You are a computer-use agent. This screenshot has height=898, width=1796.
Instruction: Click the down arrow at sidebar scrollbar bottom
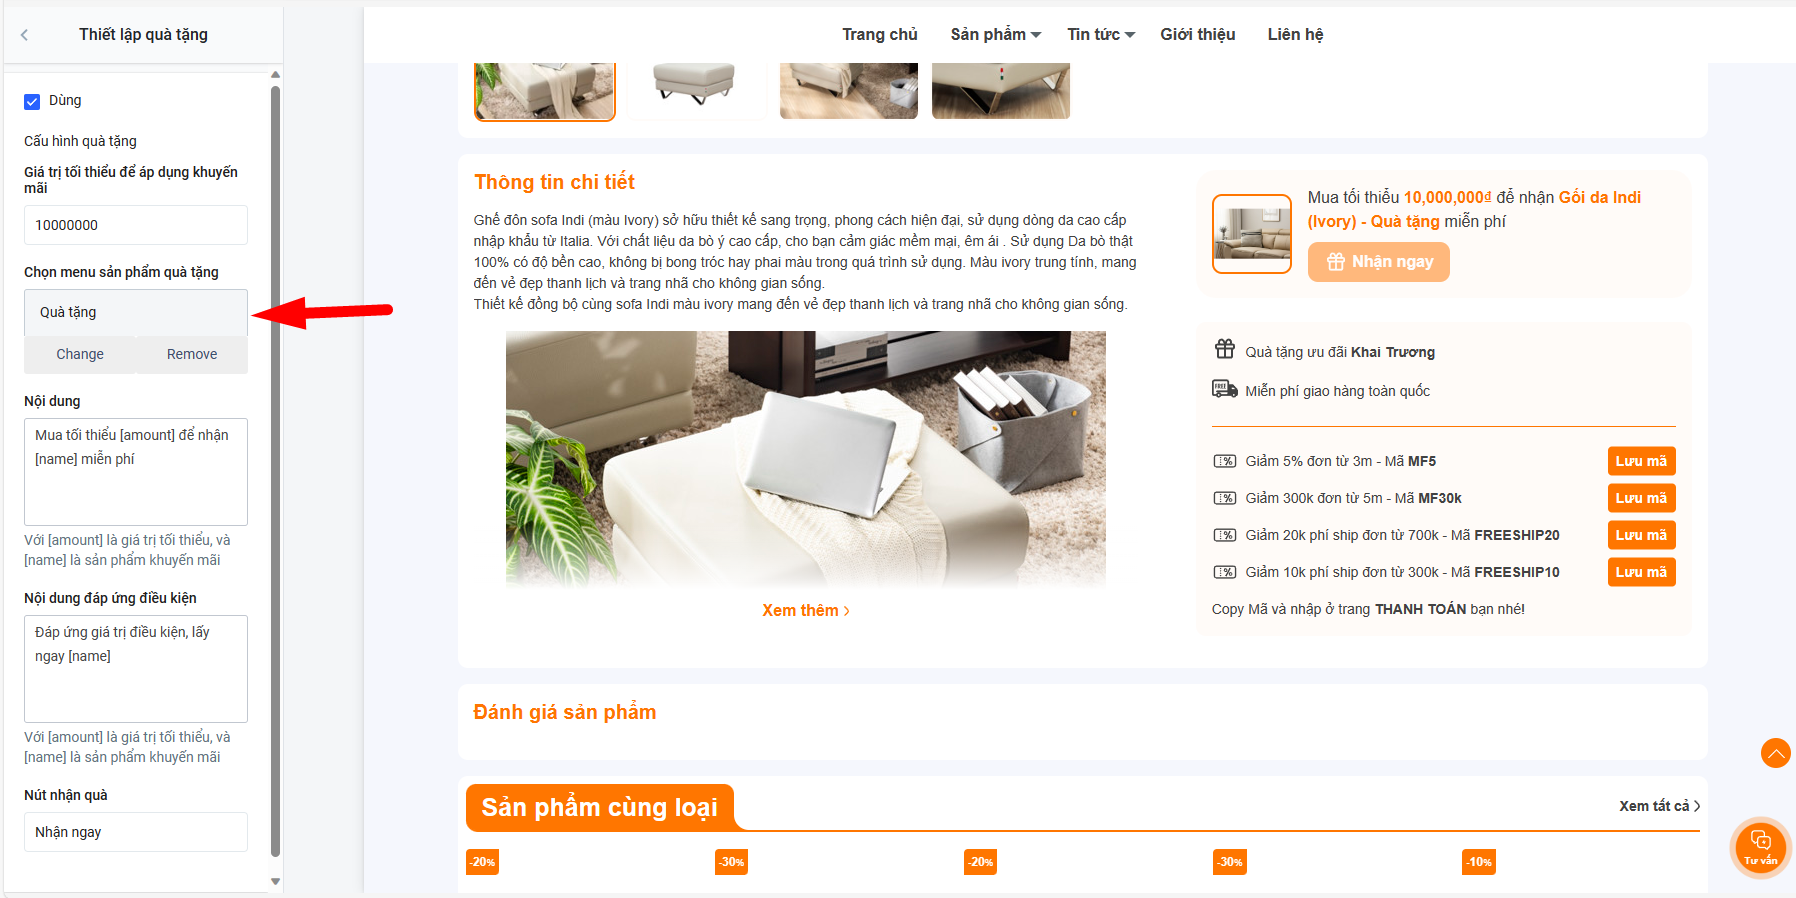275,882
